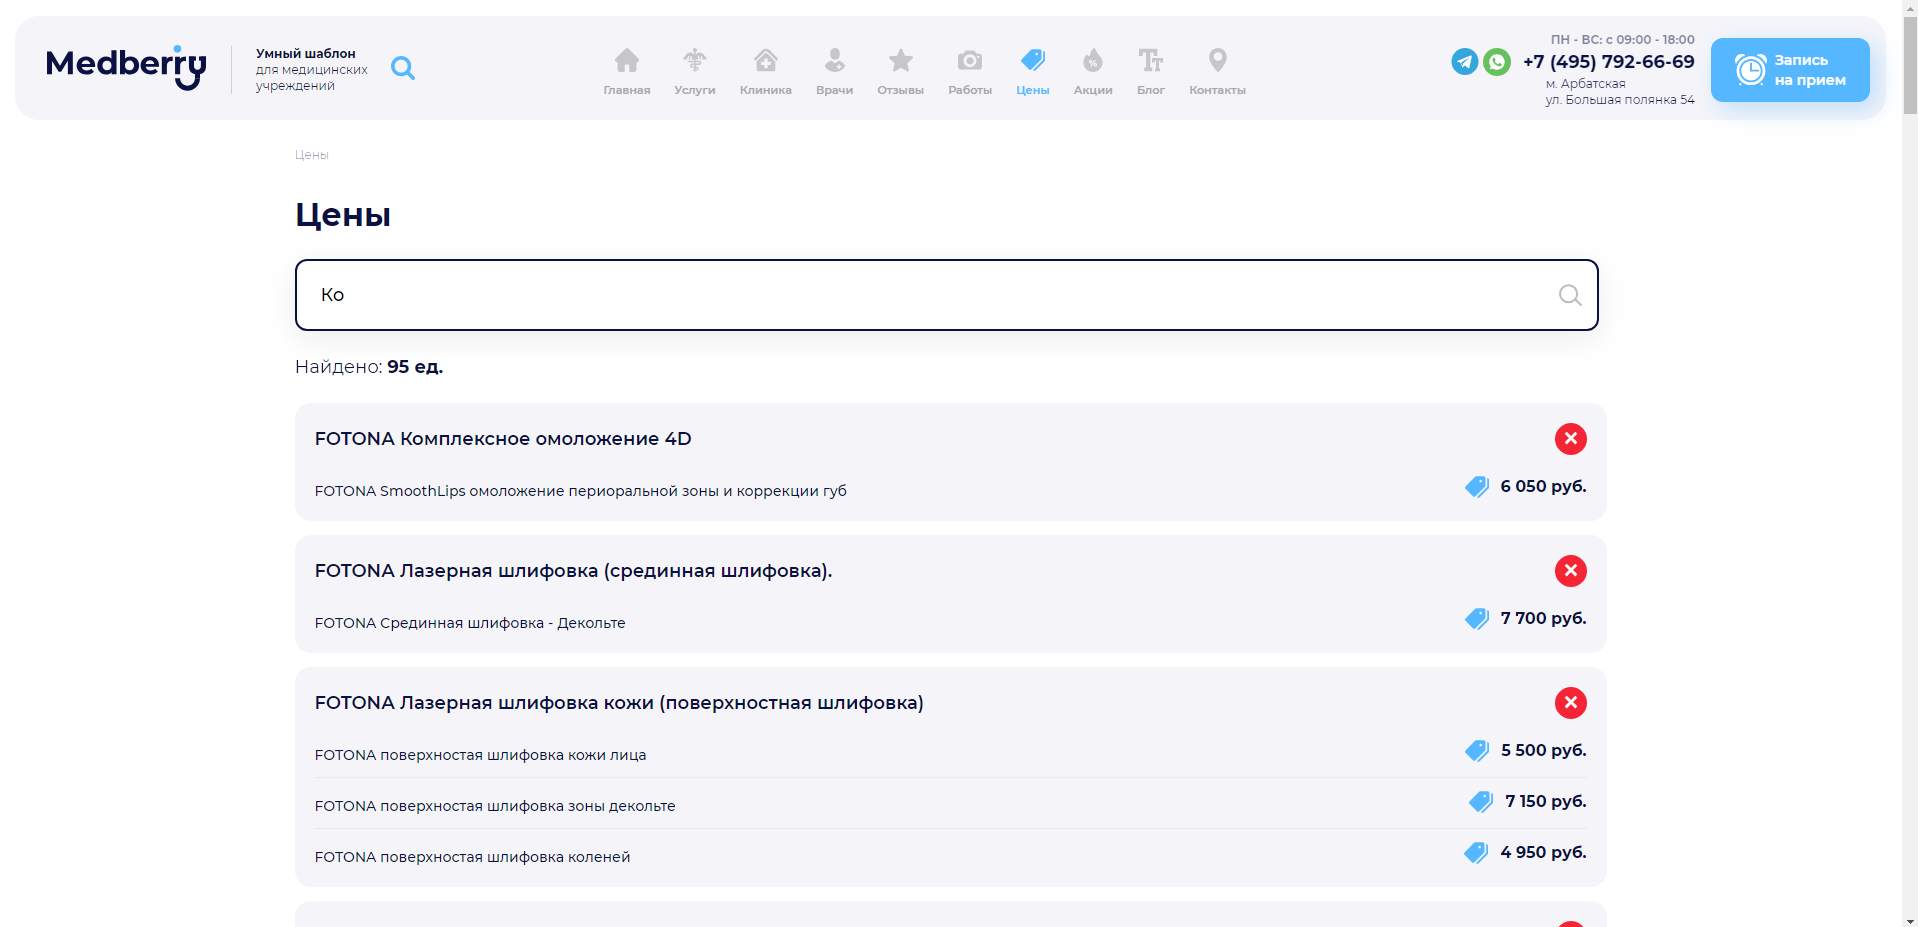Collapse FOTONA Комплексное омоложение 4D section
This screenshot has width=1918, height=927.
(x=1570, y=439)
